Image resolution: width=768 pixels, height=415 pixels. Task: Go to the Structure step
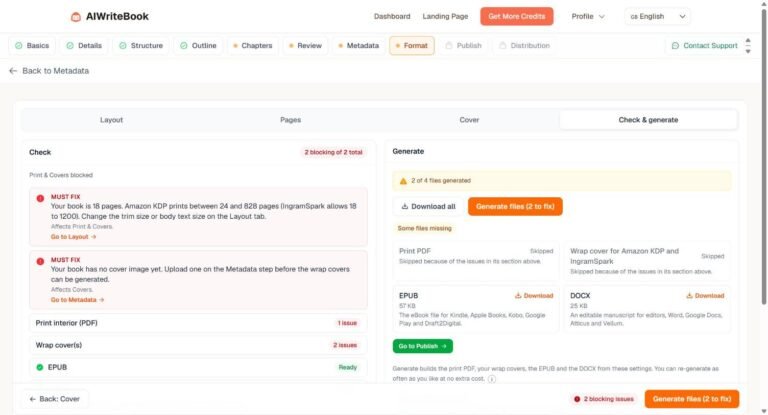coord(141,46)
